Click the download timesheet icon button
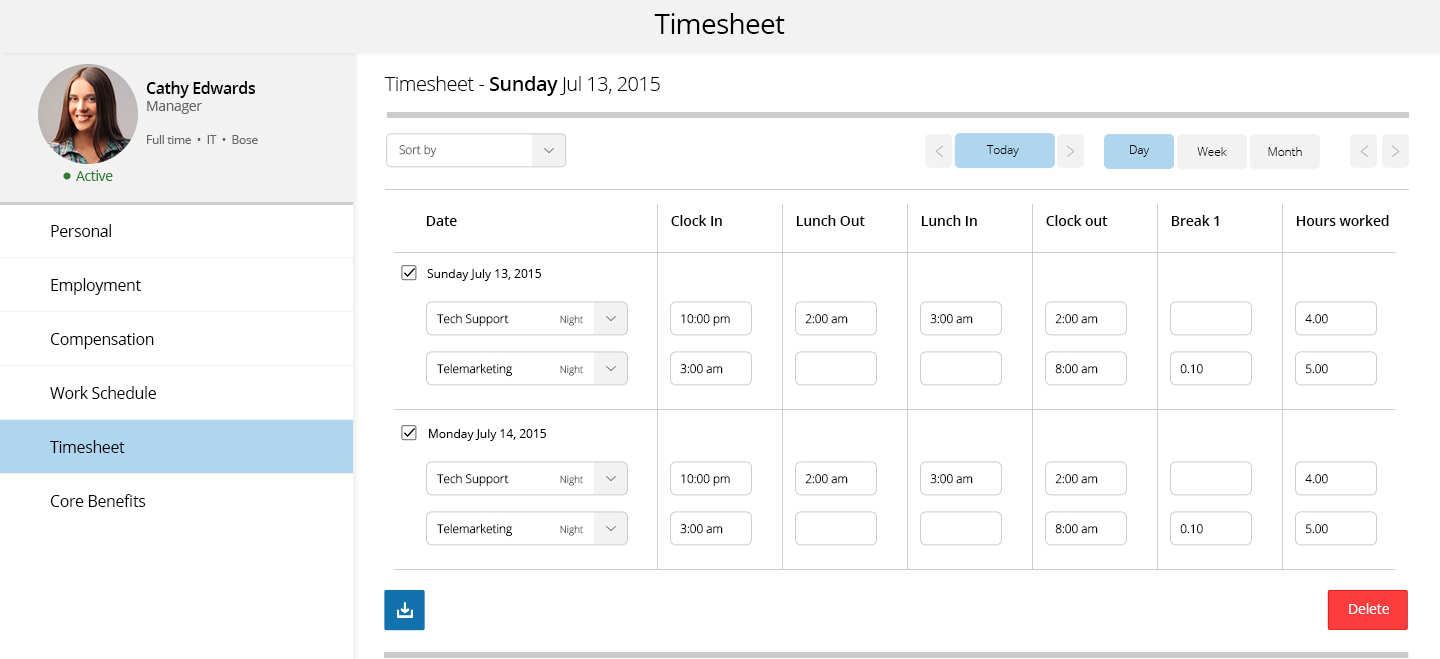1440x659 pixels. [x=404, y=610]
